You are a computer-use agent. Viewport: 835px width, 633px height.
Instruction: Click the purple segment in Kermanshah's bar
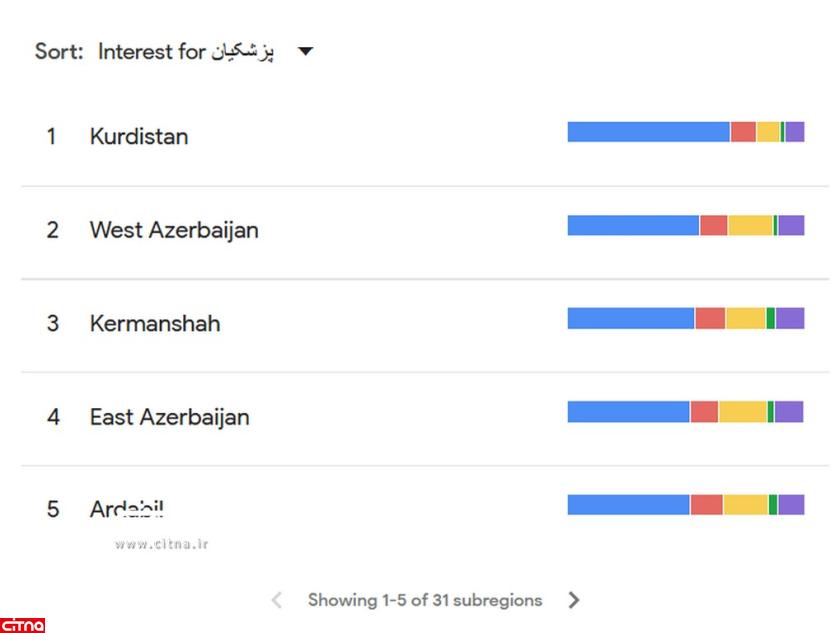tap(790, 318)
